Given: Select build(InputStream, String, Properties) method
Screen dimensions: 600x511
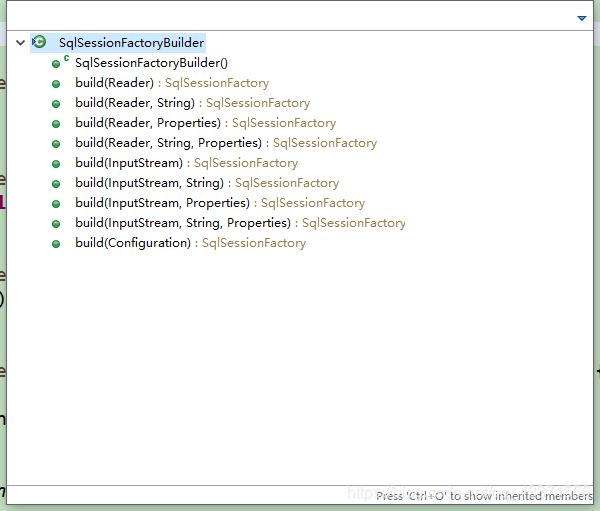Looking at the screenshot, I should [240, 223].
